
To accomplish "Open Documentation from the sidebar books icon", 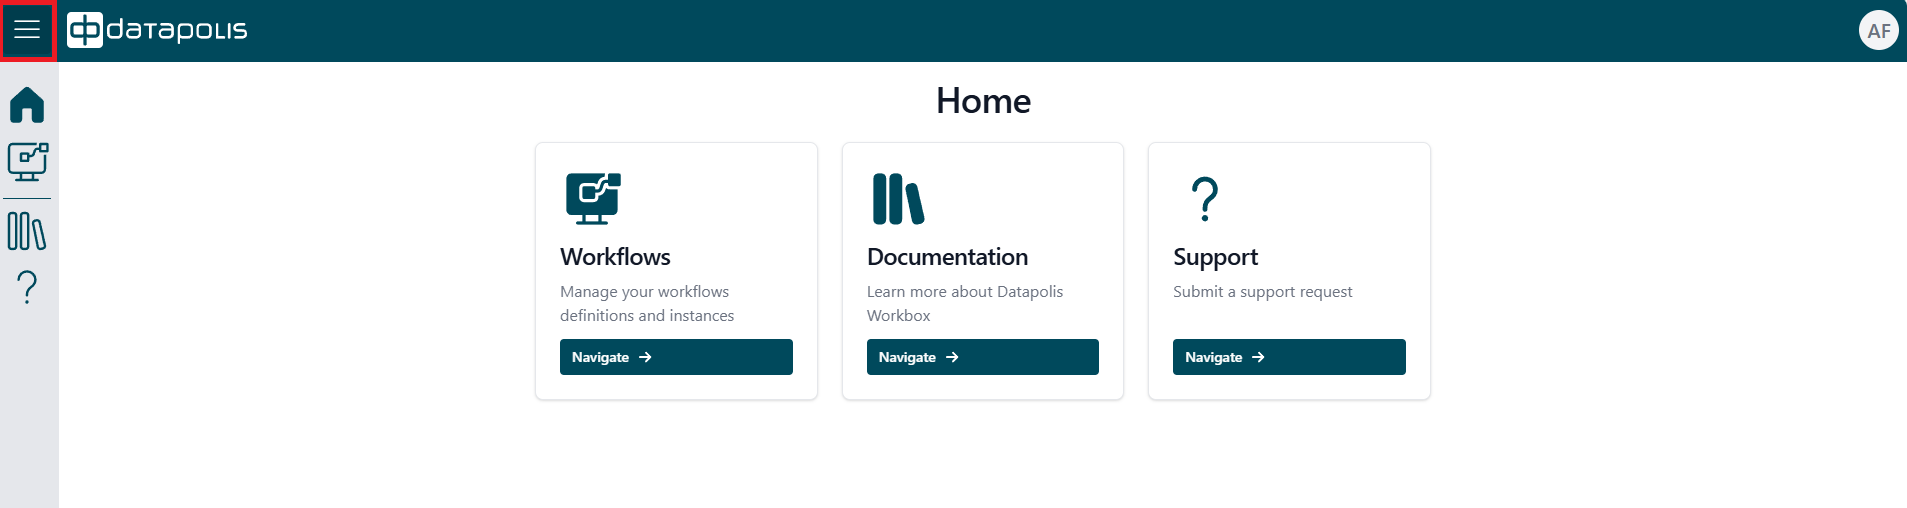I will pos(27,231).
